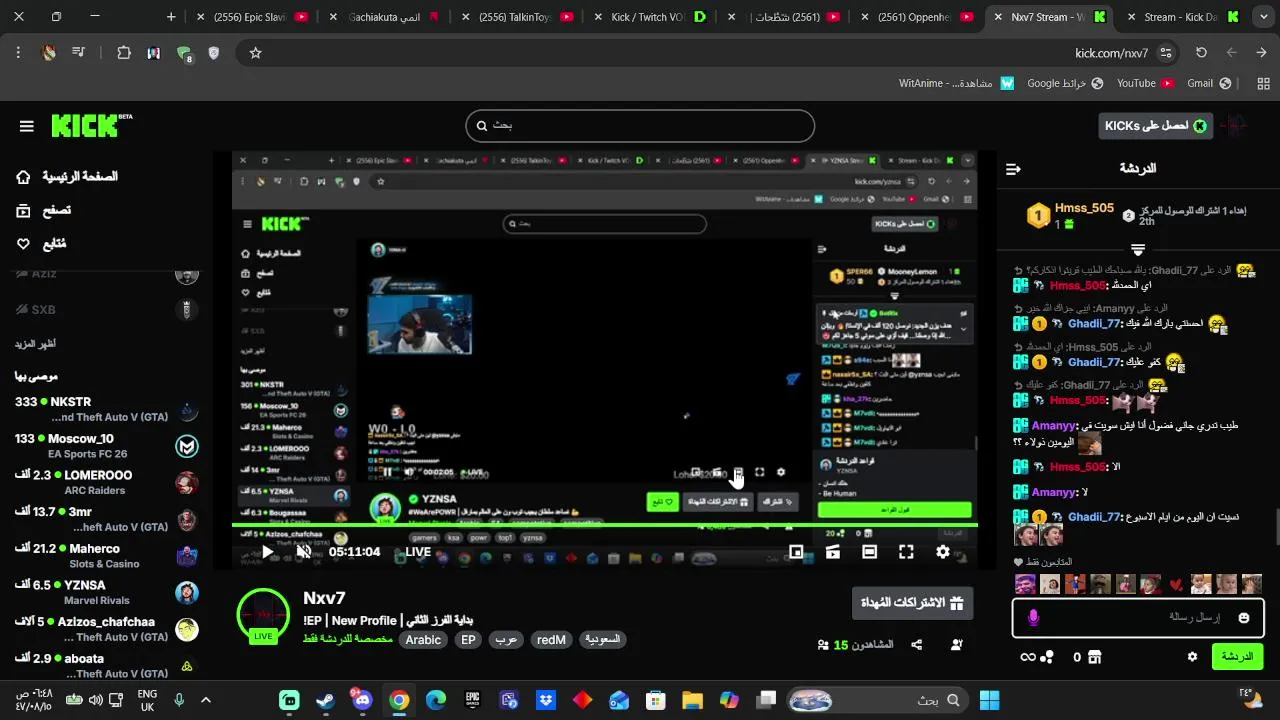This screenshot has height=720, width=1280.
Task: Show hidden system tray icons
Action: [206, 700]
